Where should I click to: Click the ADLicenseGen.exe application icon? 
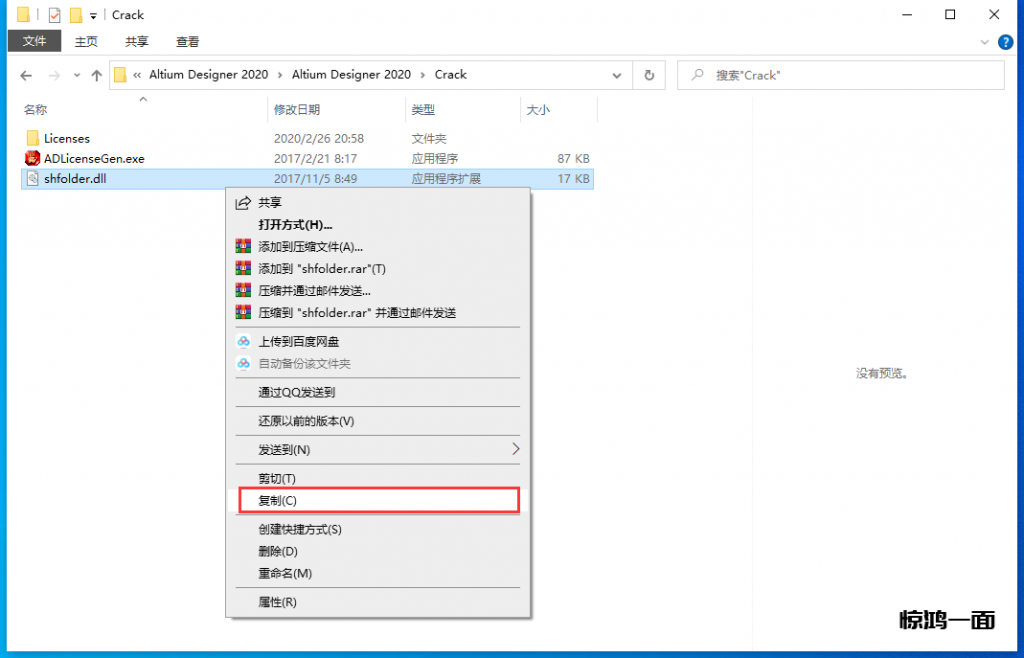pos(33,158)
